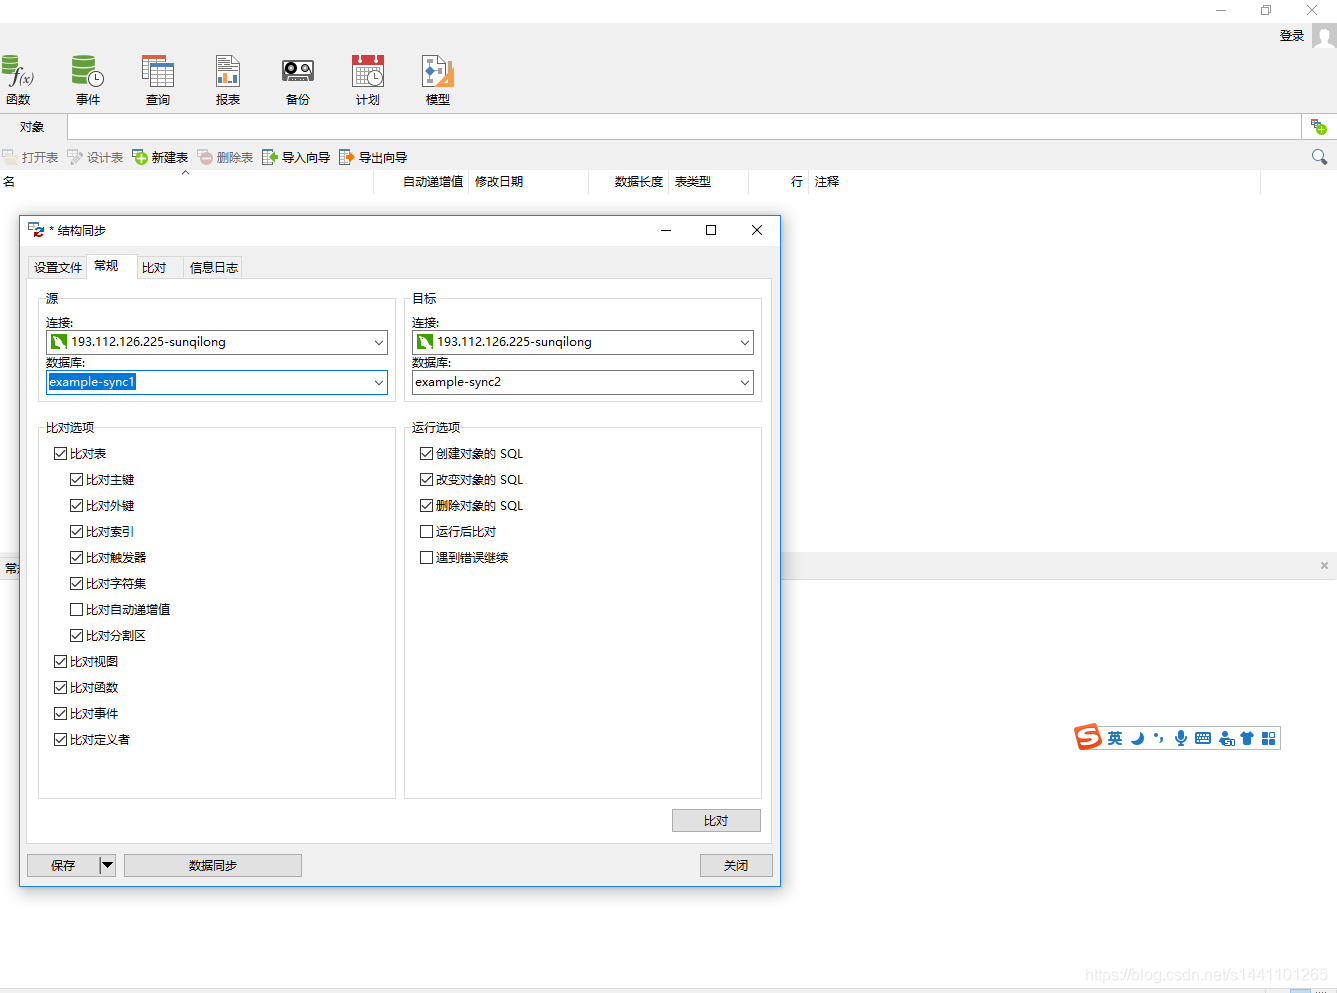Click the Sogou microphone voice input icon

1181,738
